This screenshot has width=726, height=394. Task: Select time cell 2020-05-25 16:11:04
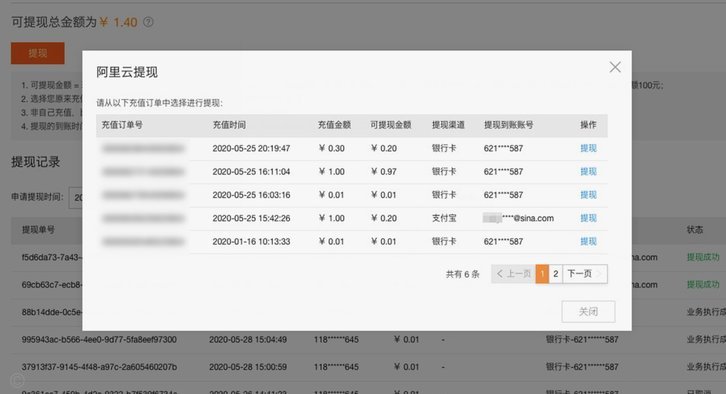coord(251,171)
